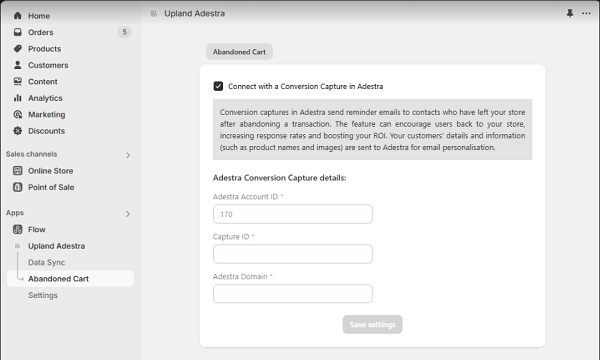Click the Conversion captures description text
The image size is (600, 360).
(372, 130)
